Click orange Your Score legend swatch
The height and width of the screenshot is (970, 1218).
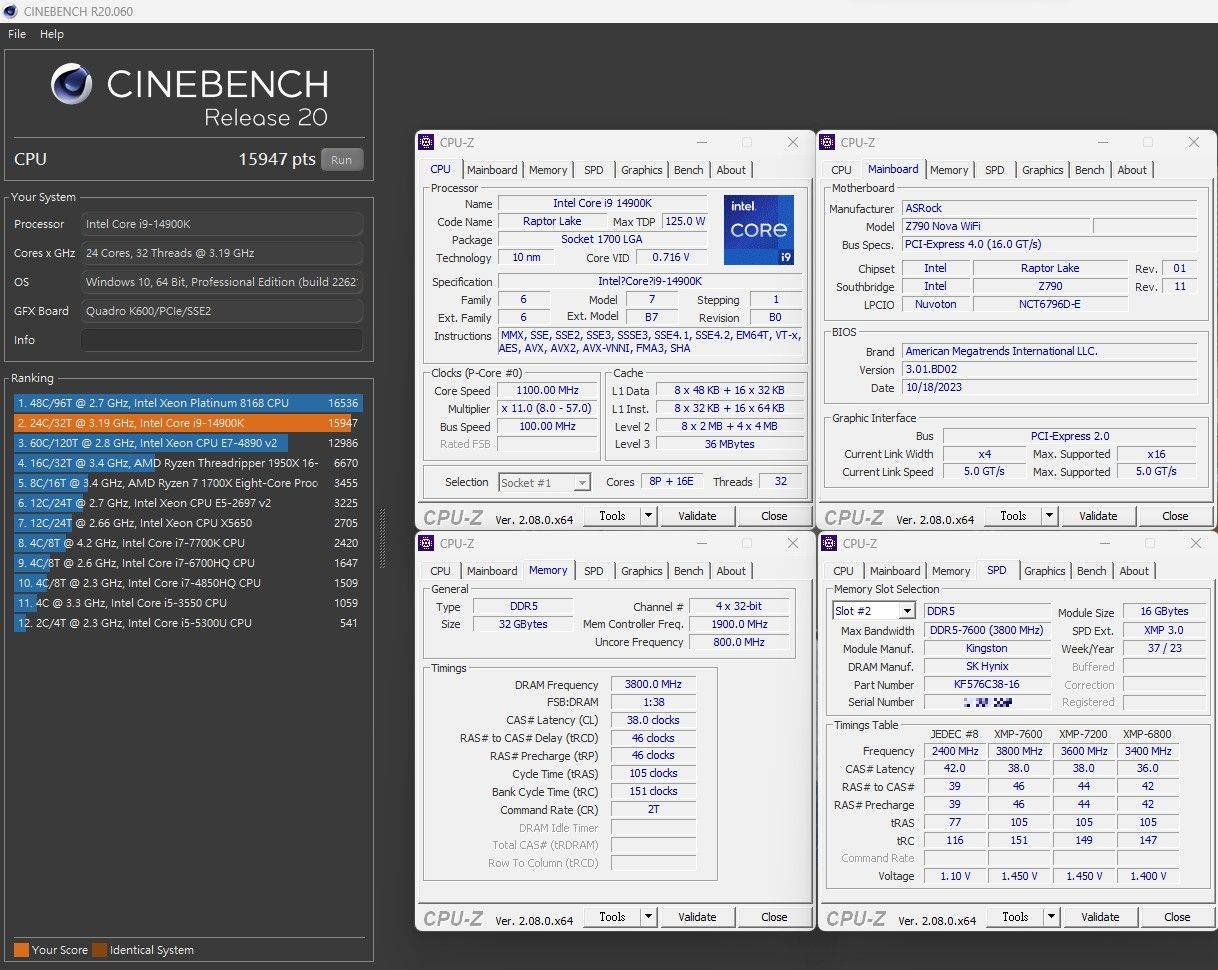pos(21,950)
